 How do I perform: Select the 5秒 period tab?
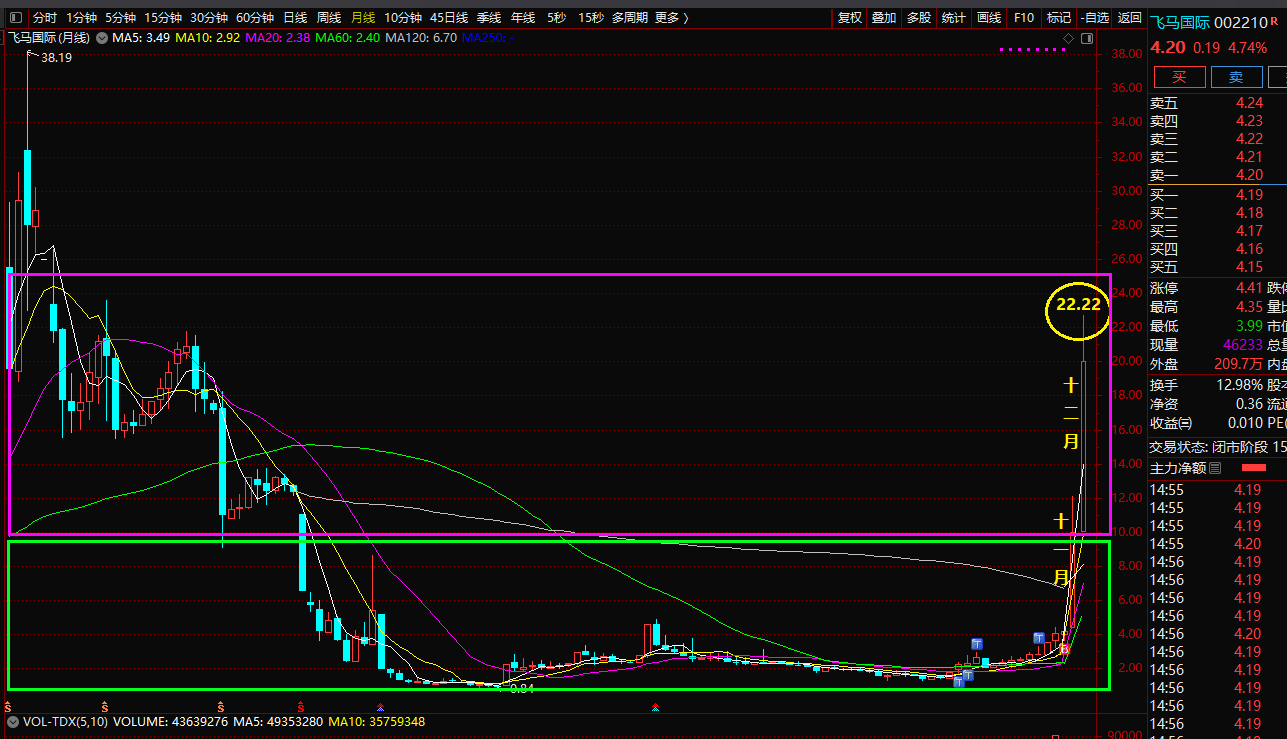coord(556,18)
